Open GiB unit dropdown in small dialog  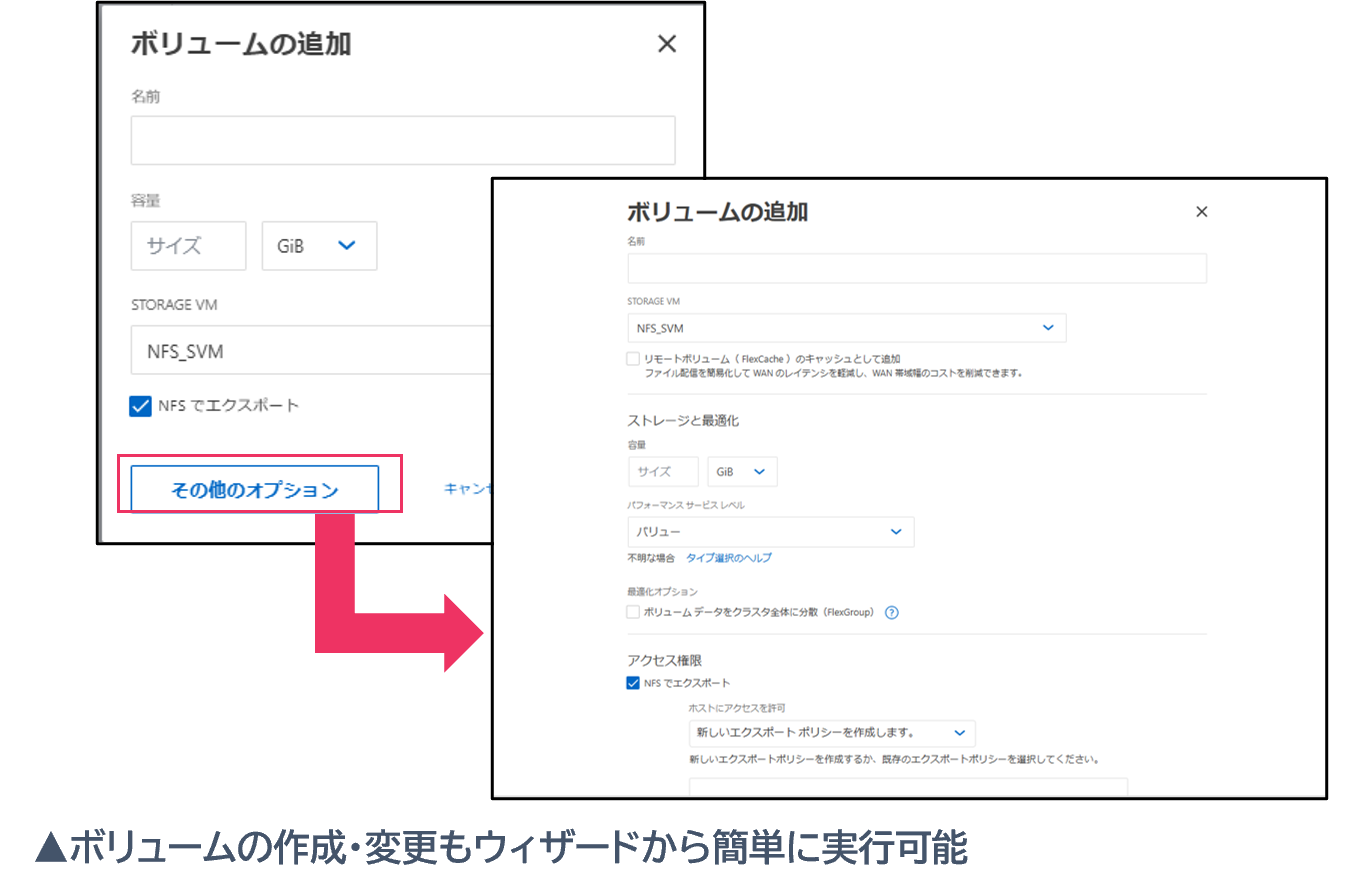tap(319, 246)
